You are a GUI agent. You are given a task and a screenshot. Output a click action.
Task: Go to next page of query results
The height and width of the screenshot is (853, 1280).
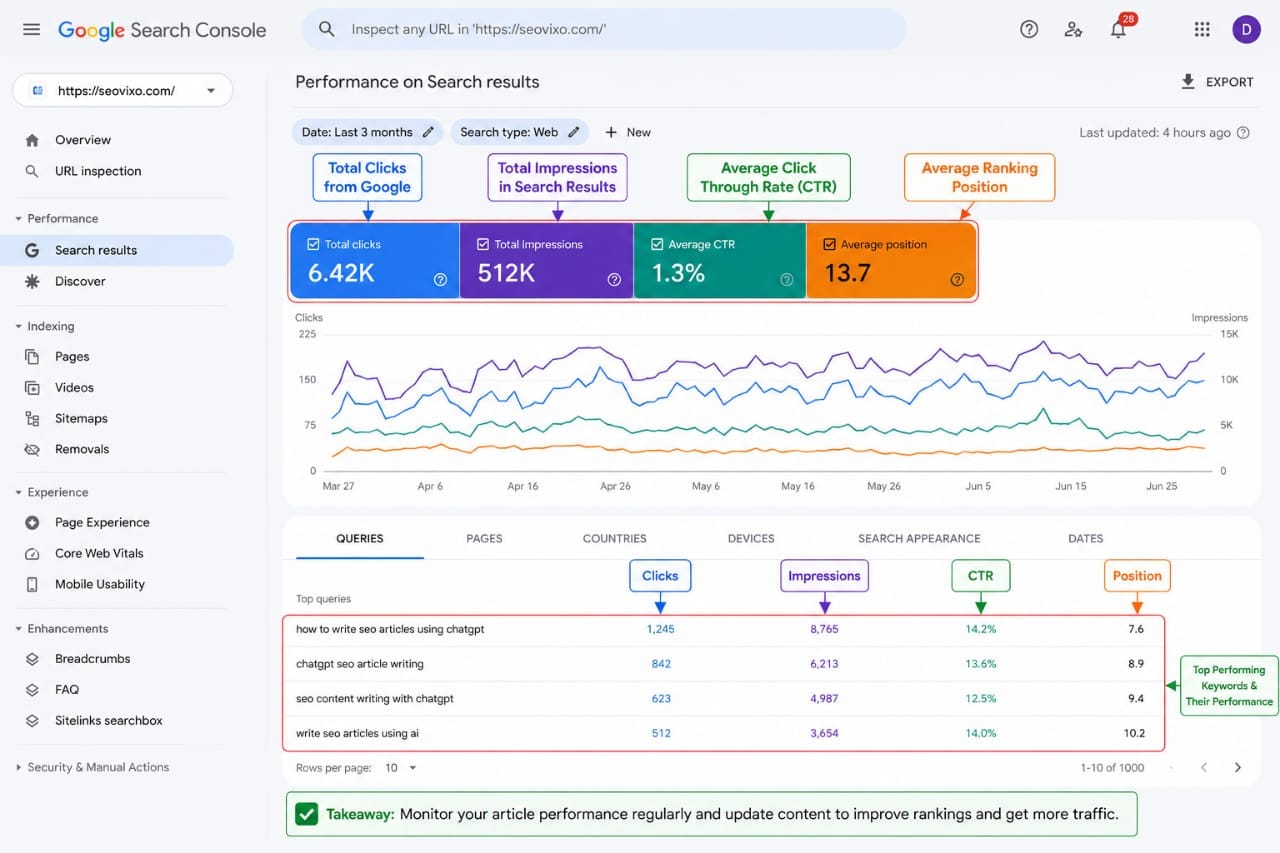click(1237, 767)
